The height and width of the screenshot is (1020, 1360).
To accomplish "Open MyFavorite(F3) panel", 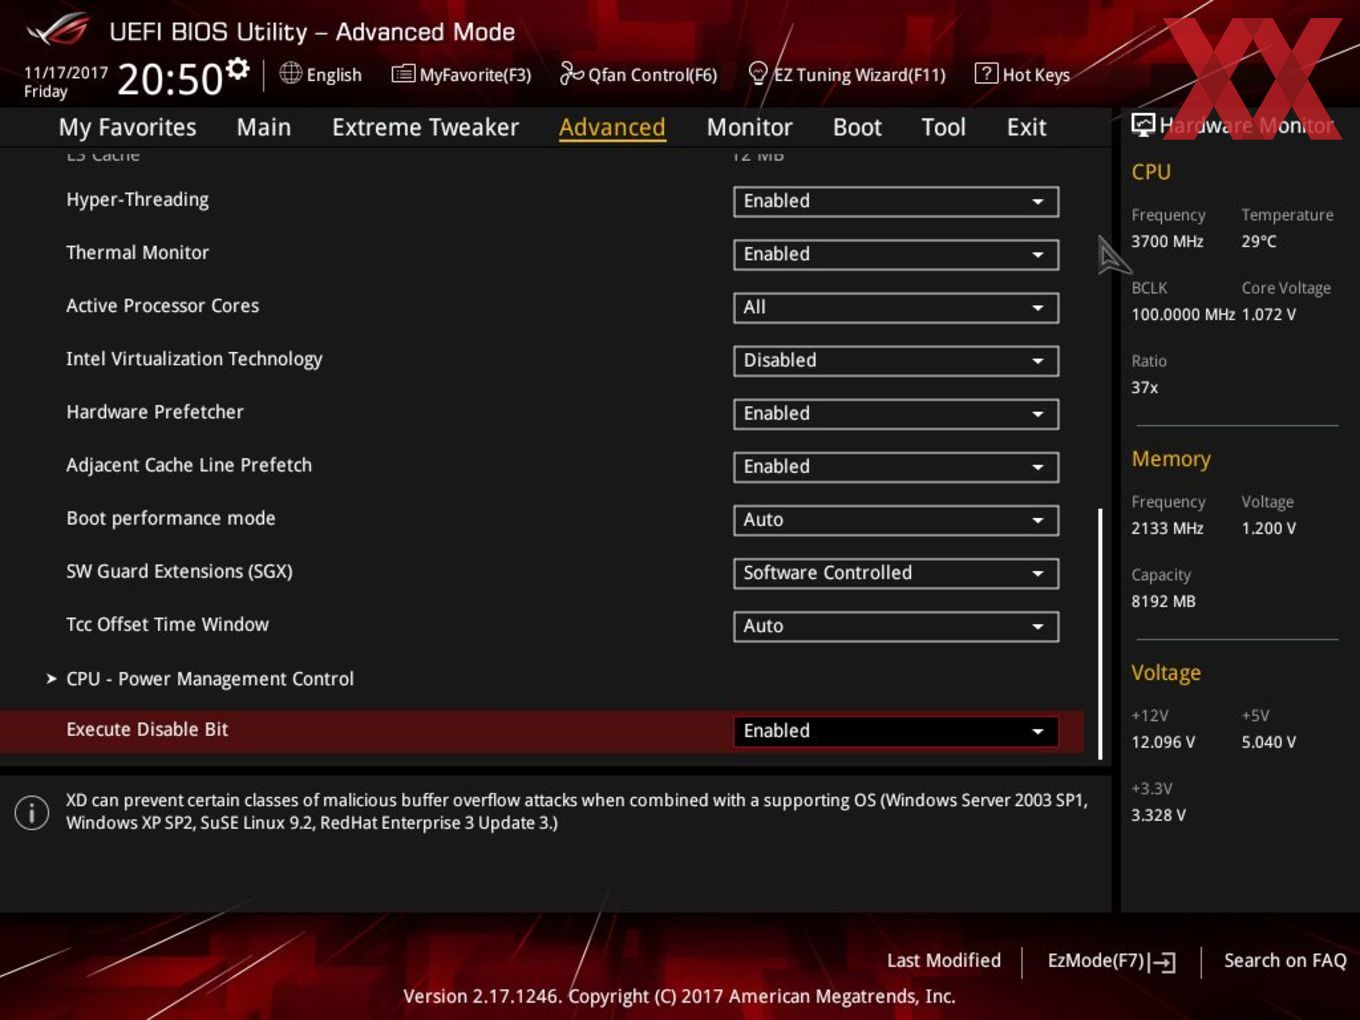I will 461,74.
